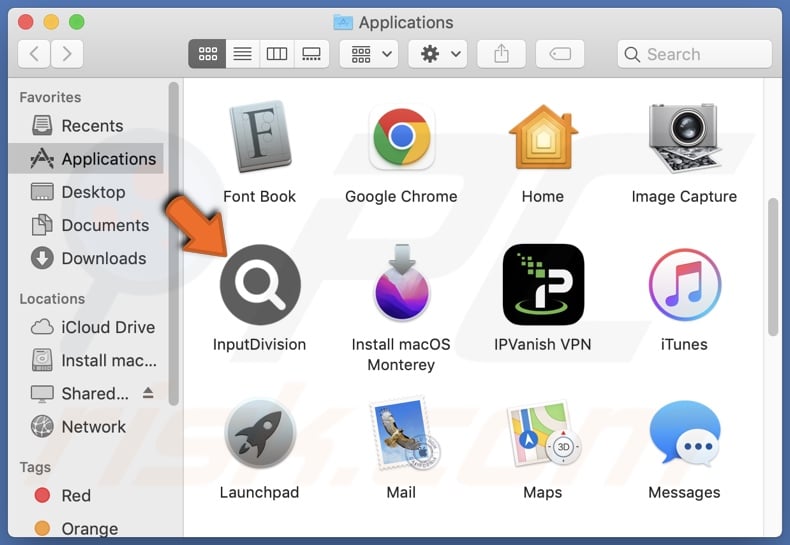Open Recents in the sidebar
The height and width of the screenshot is (545, 790).
pos(86,125)
